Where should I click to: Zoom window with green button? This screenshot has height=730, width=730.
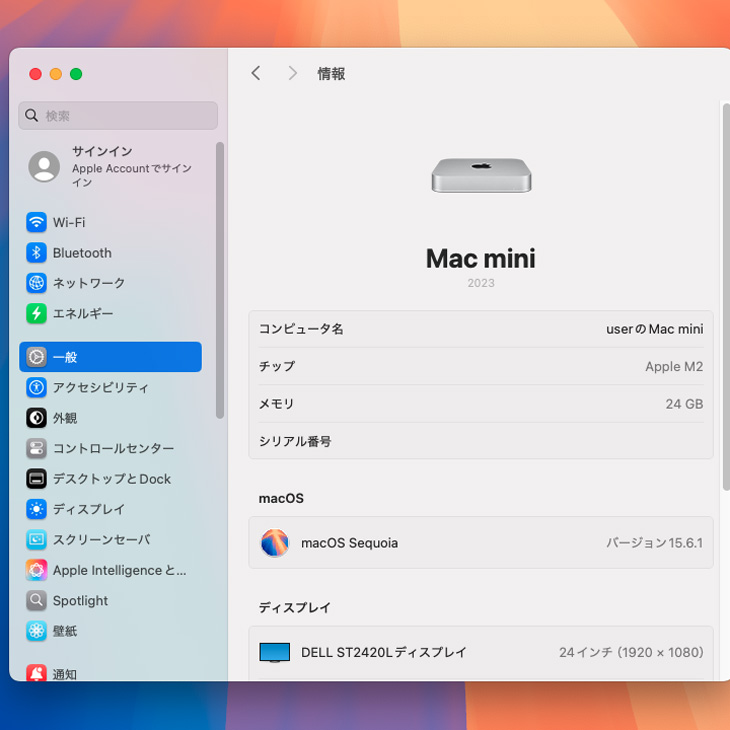[76, 74]
